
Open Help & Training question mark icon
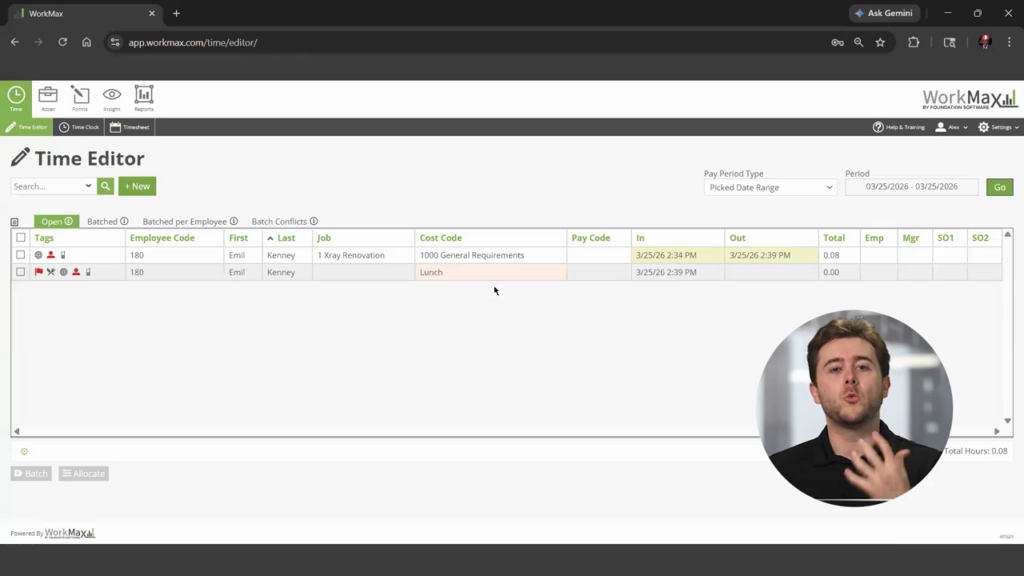click(x=878, y=128)
